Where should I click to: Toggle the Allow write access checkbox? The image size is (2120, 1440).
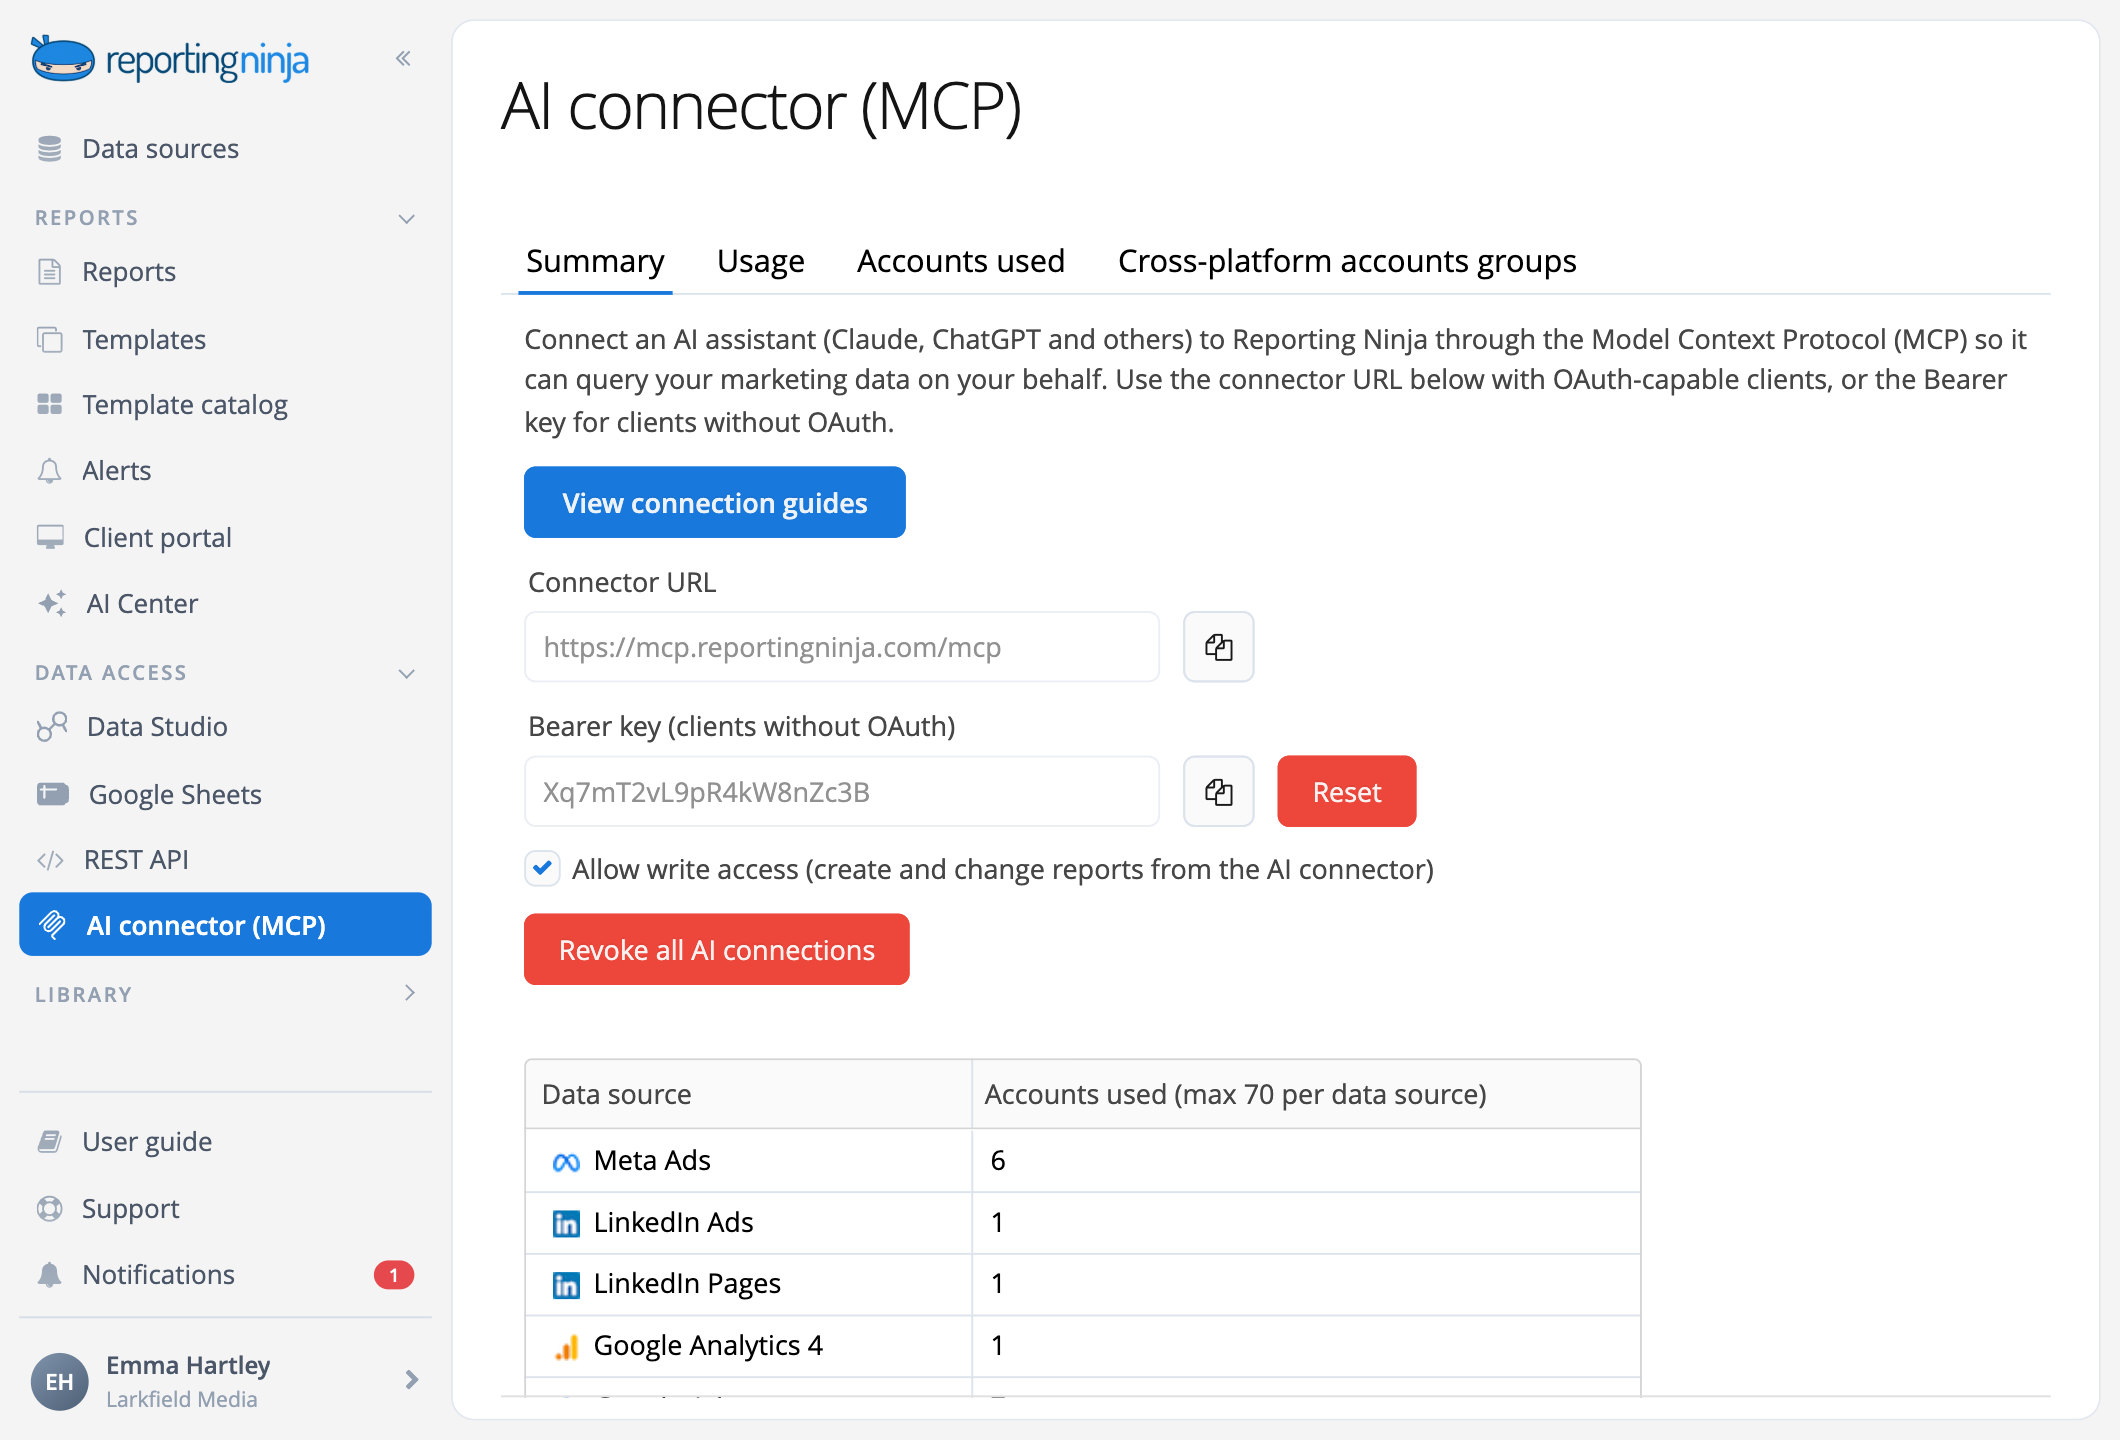tap(542, 869)
